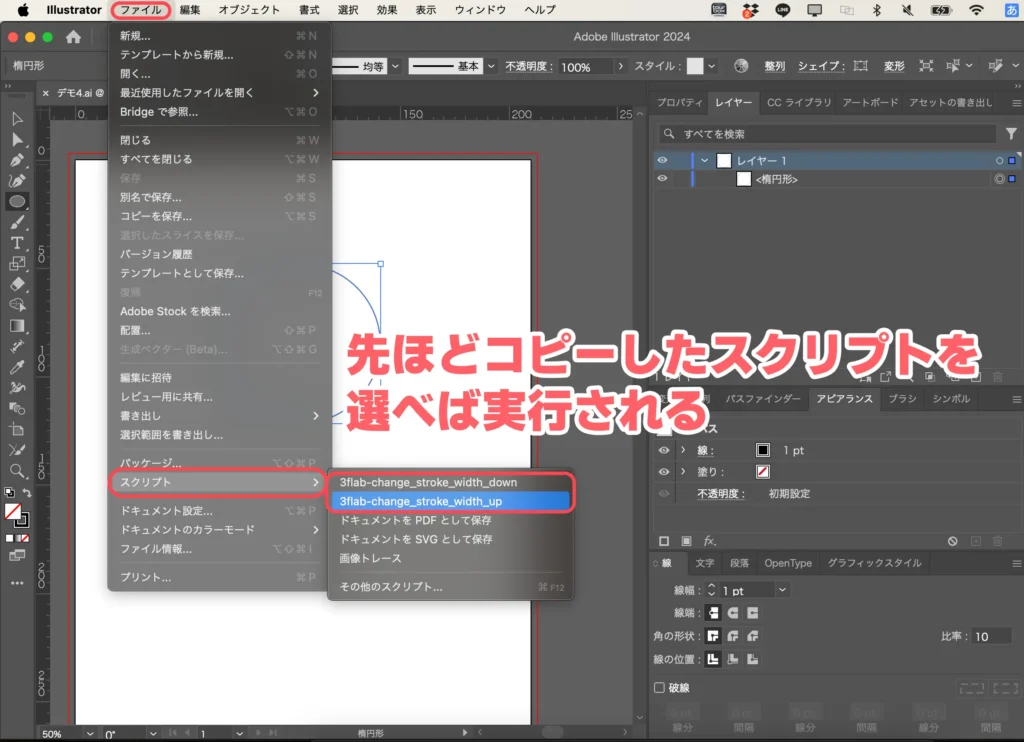1024x742 pixels.
Task: Switch to the パスファインダー tab
Action: click(762, 399)
